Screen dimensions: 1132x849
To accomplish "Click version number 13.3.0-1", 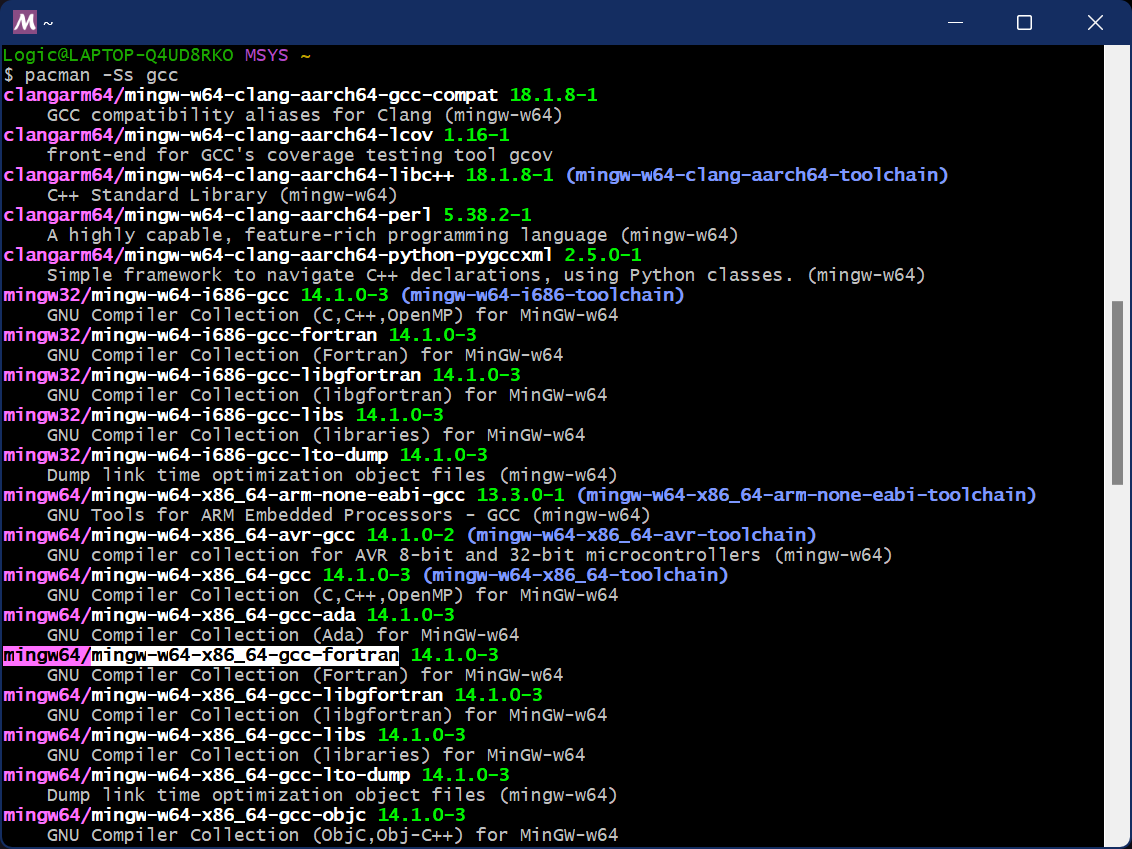I will [x=521, y=495].
